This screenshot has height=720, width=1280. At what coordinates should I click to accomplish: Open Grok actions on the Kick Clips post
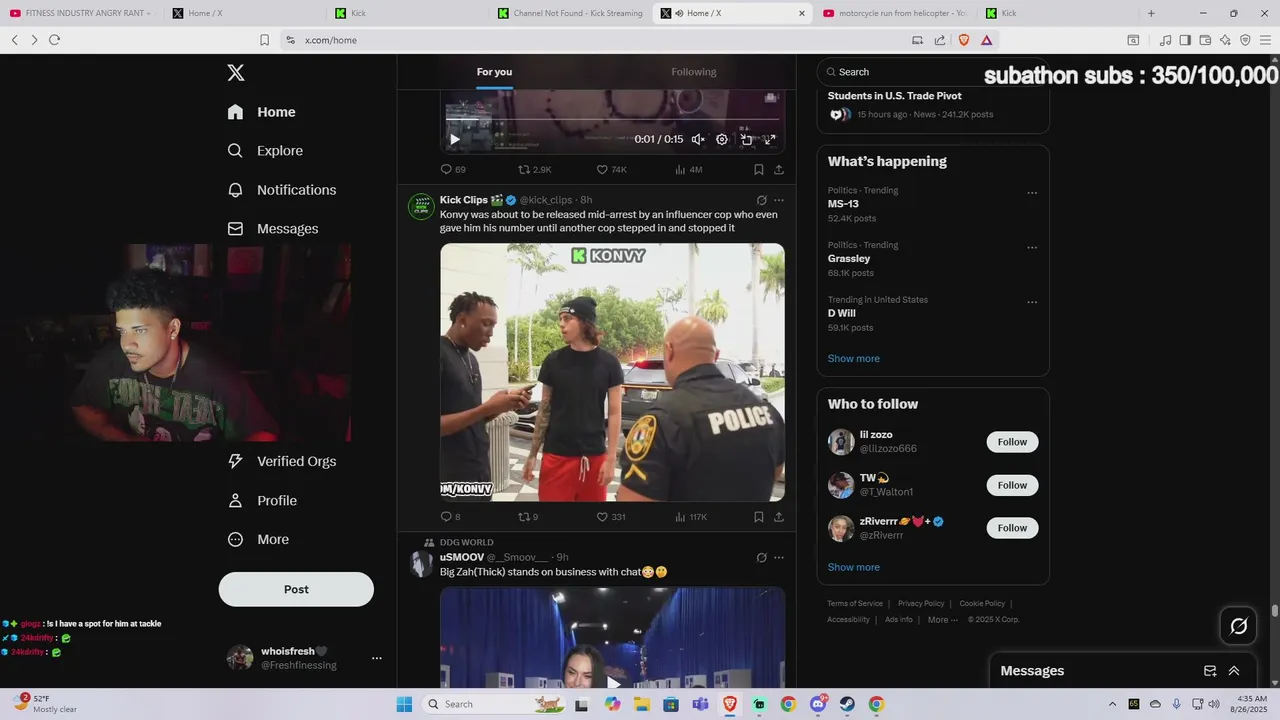point(762,200)
